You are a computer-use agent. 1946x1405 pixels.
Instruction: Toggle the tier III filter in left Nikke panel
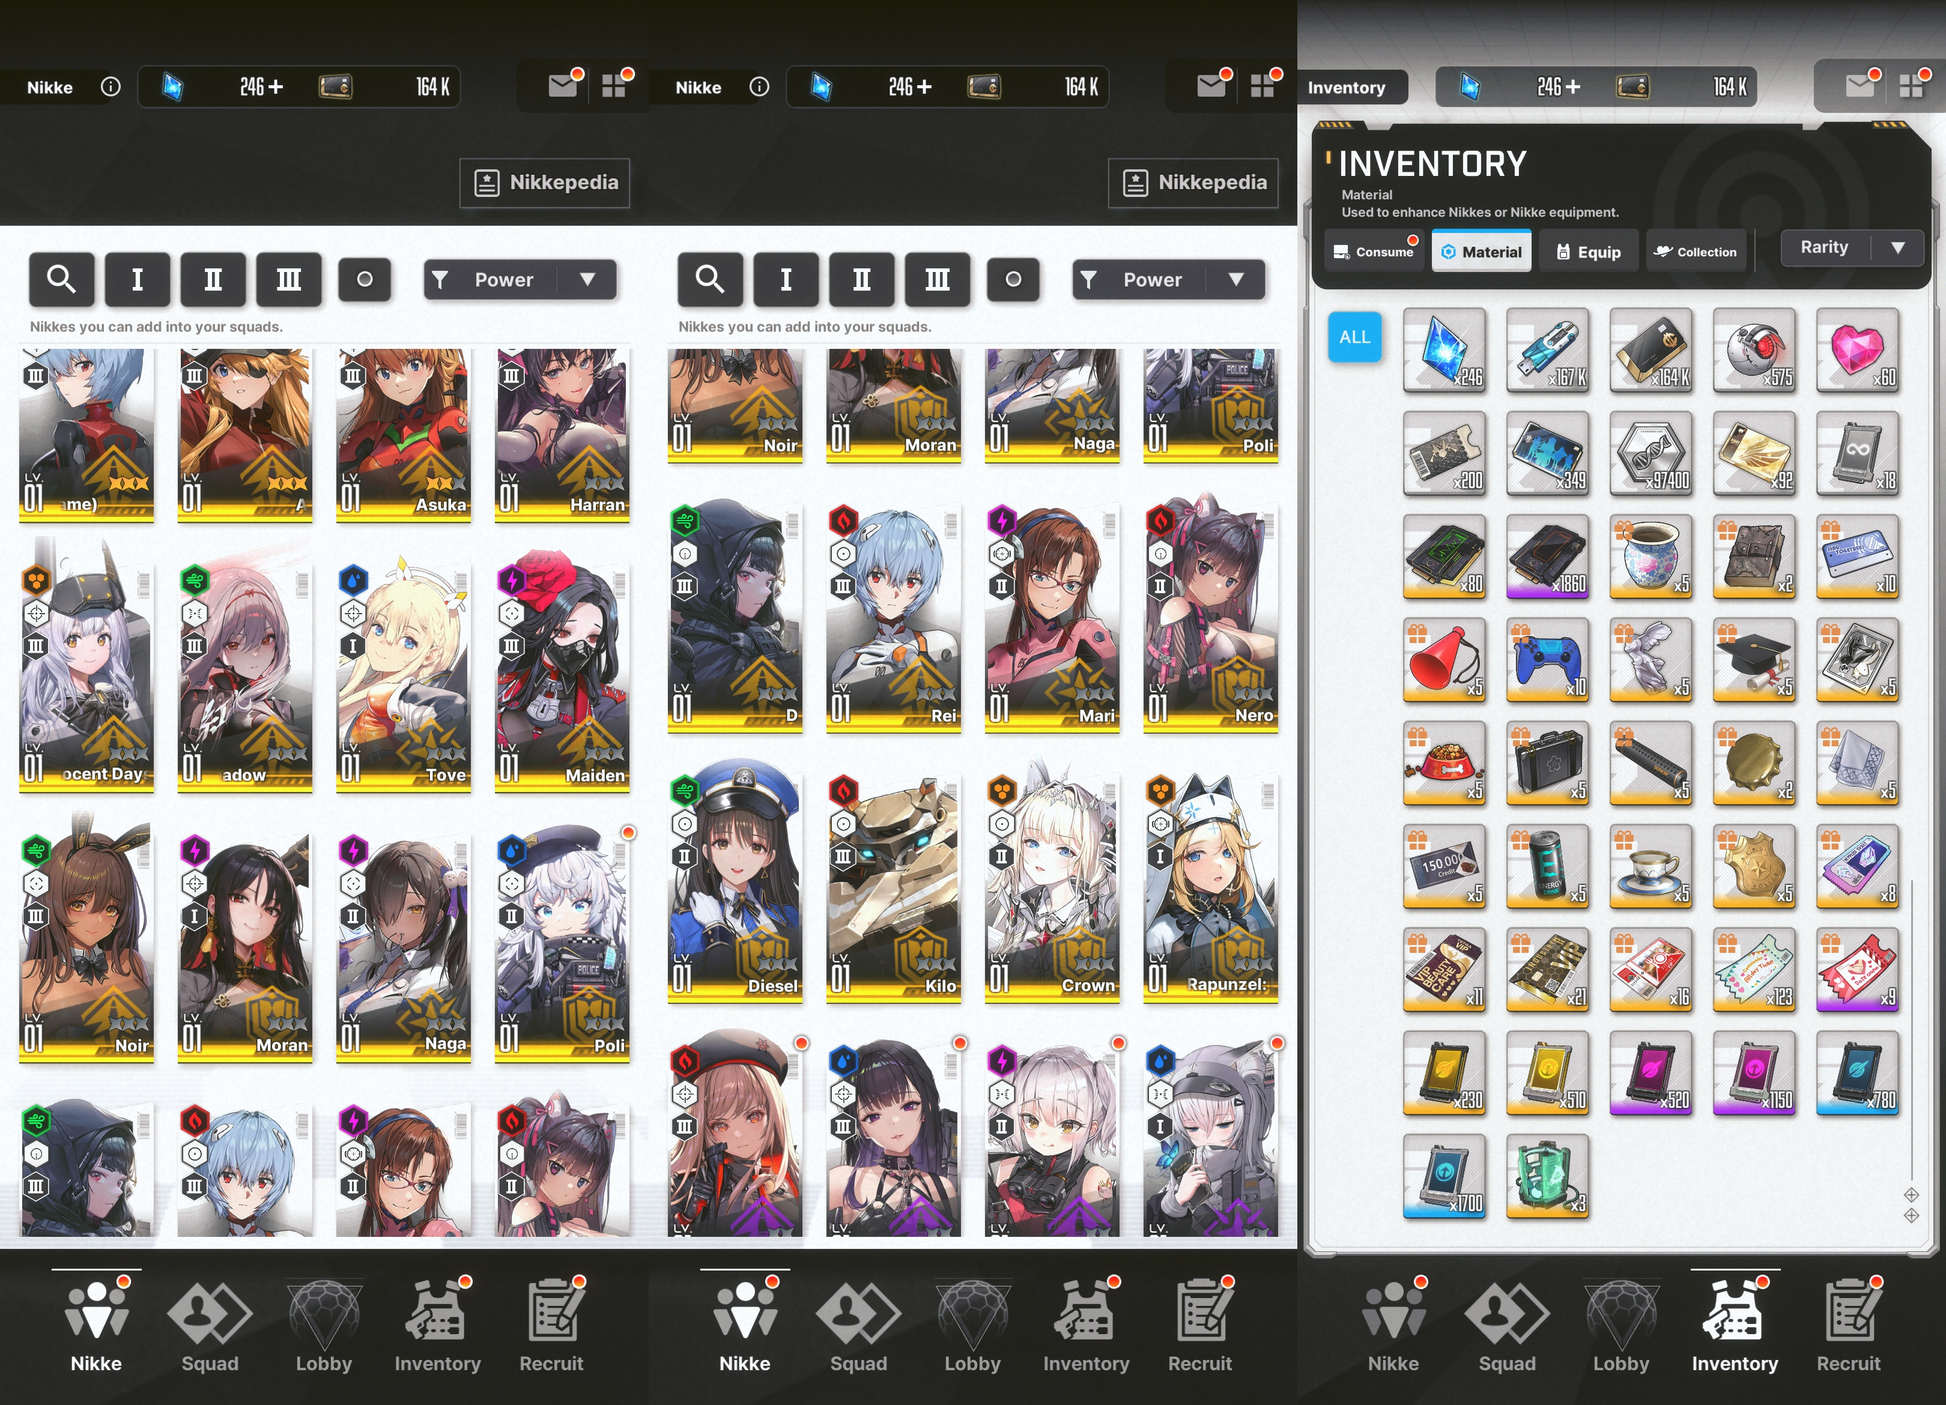coord(289,279)
